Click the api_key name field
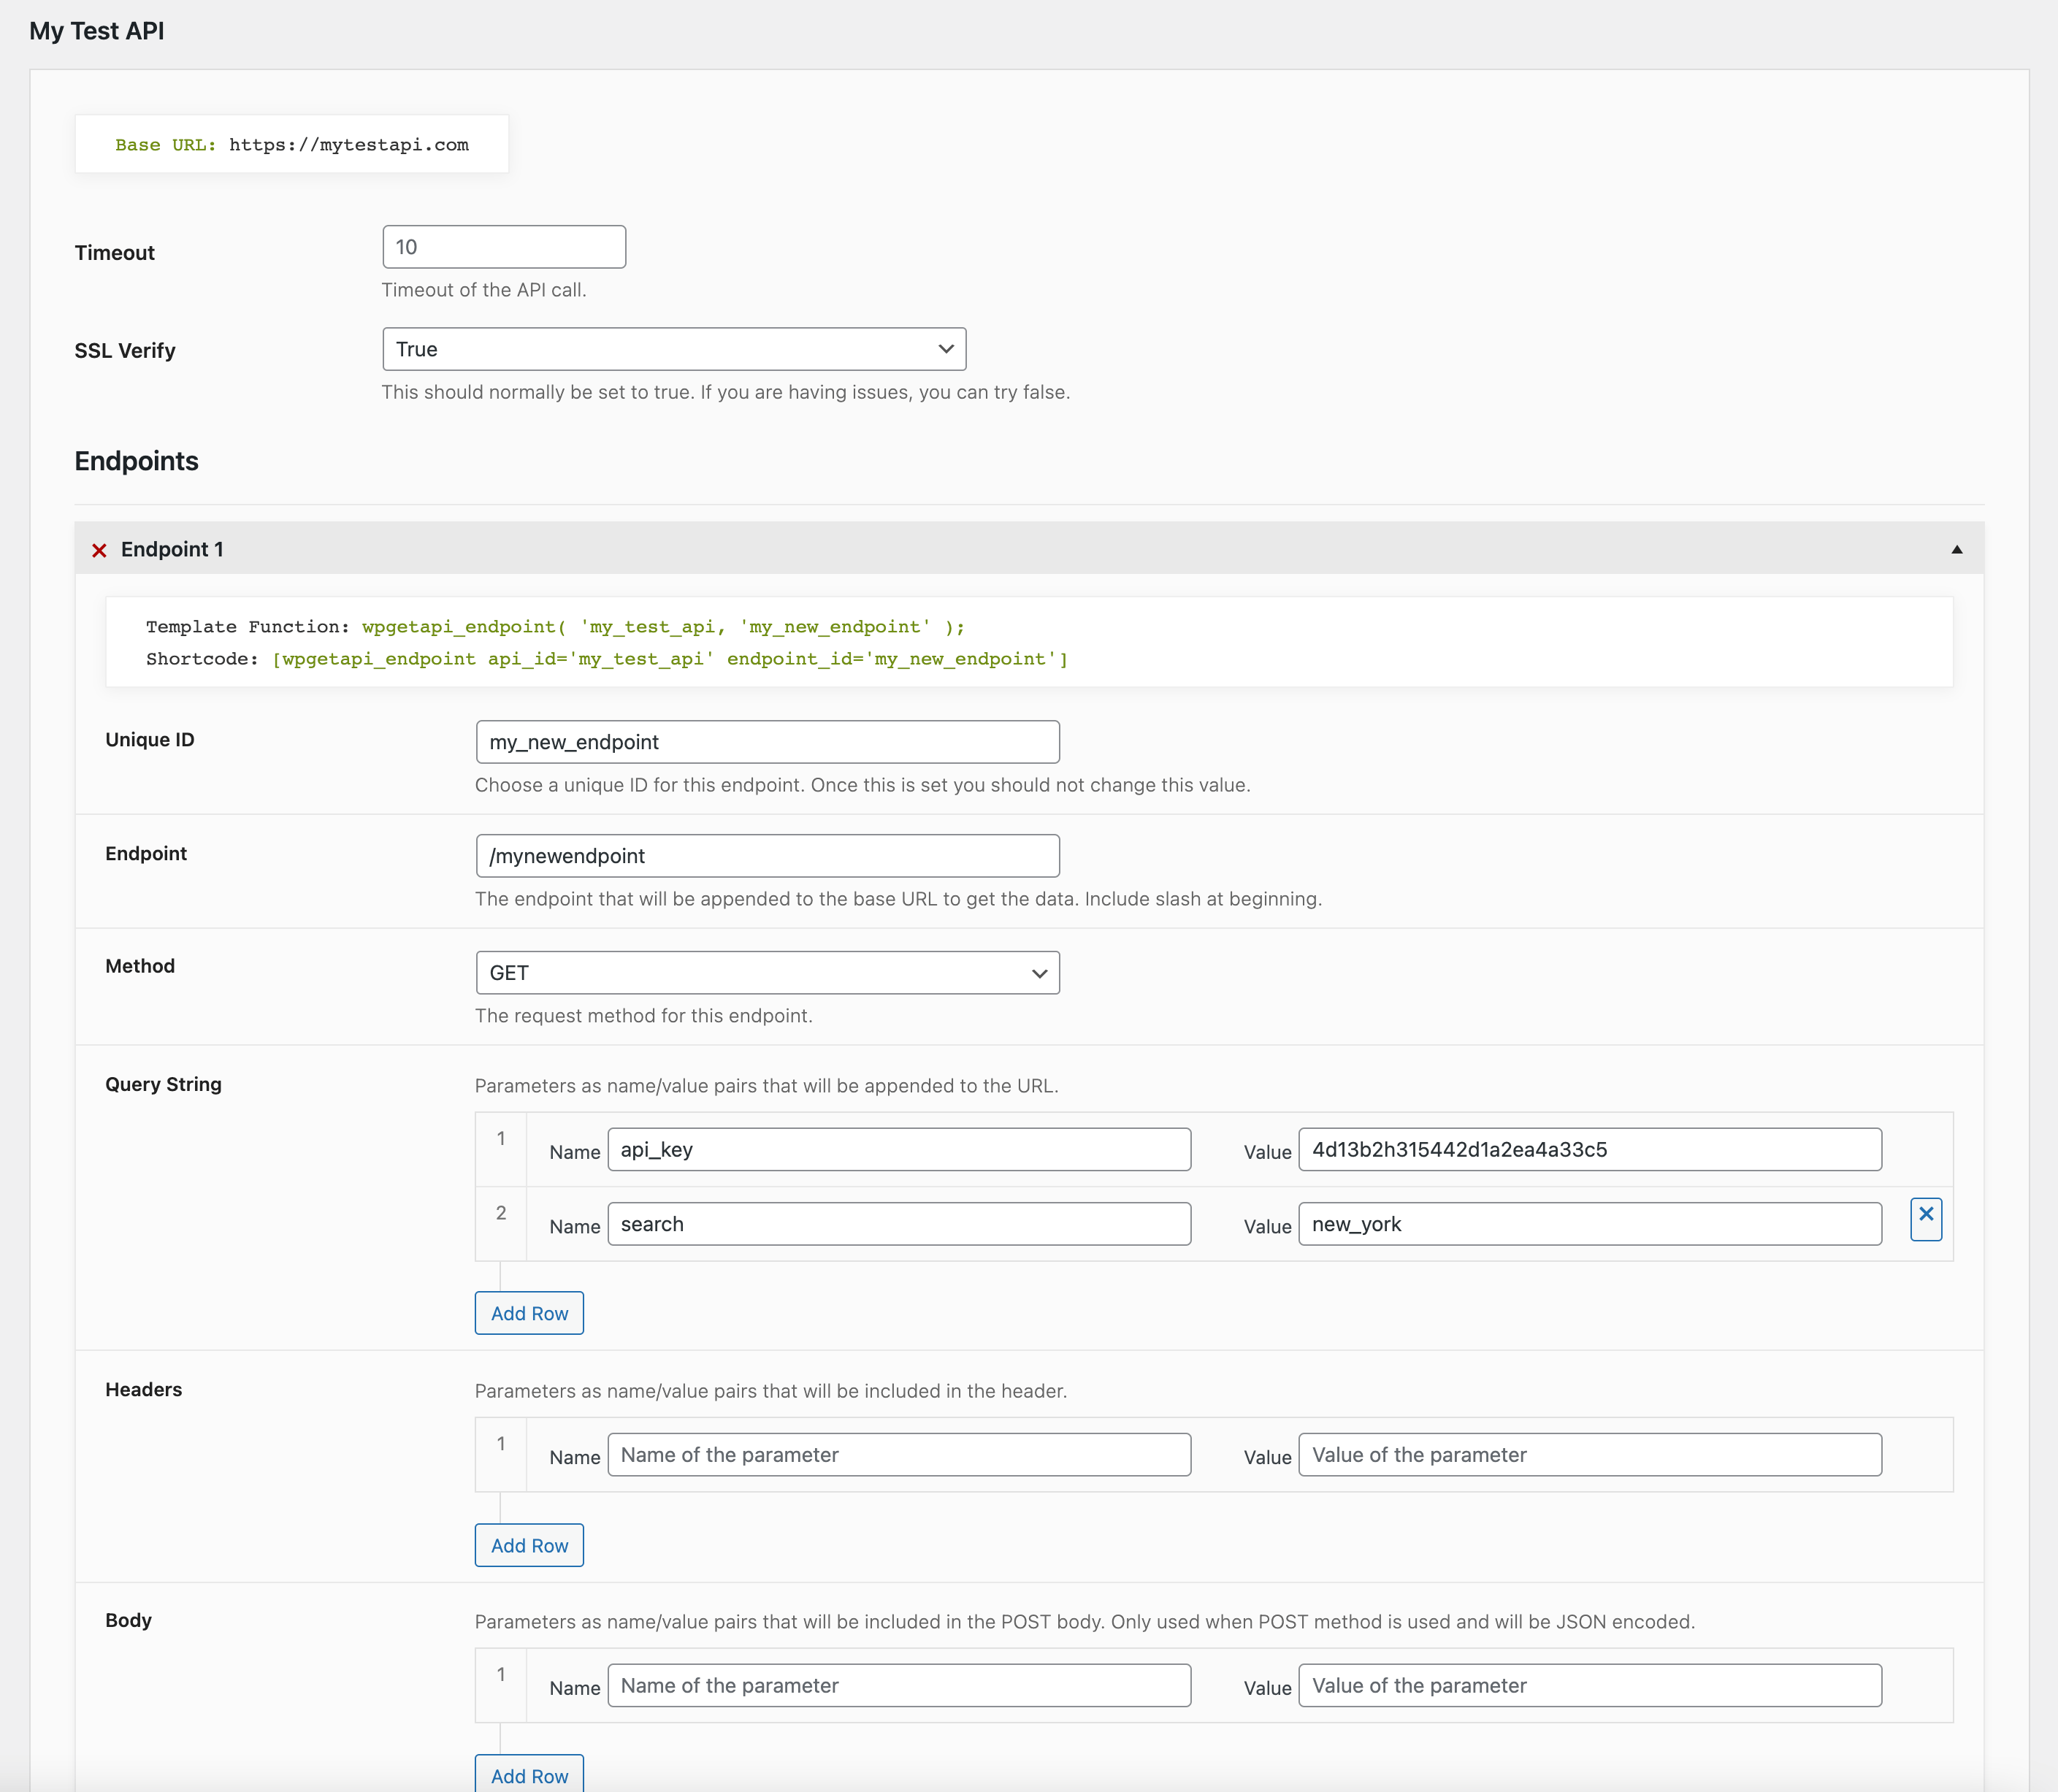 pyautogui.click(x=899, y=1150)
